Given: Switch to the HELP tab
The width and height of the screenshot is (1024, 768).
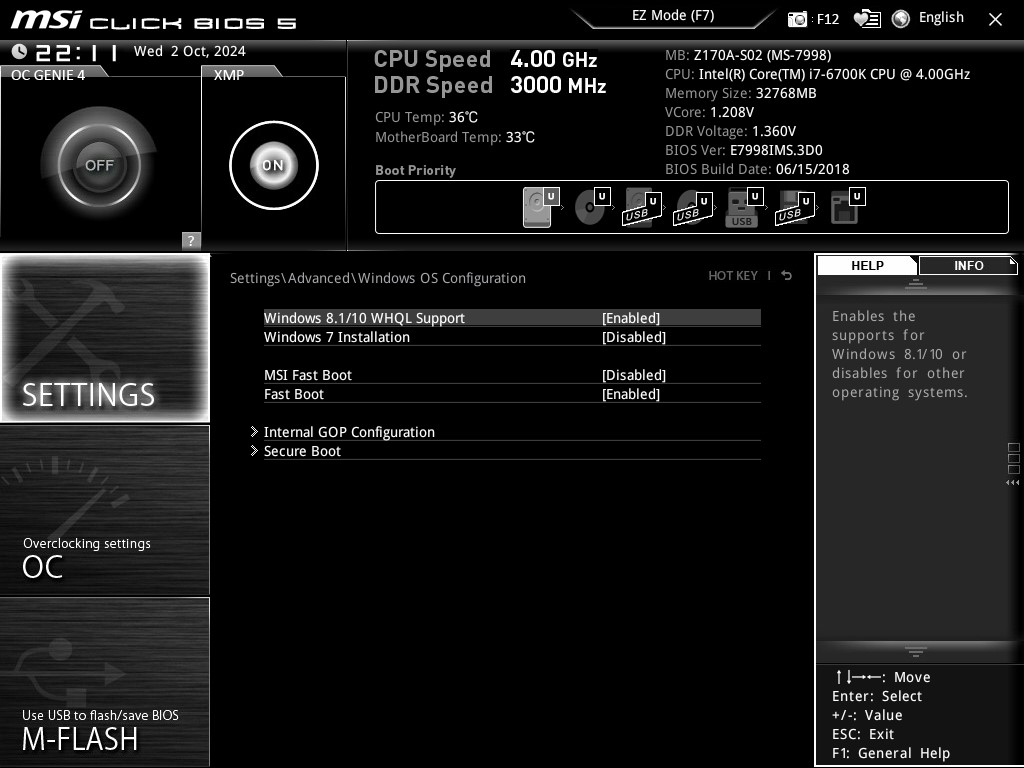Looking at the screenshot, I should 867,265.
